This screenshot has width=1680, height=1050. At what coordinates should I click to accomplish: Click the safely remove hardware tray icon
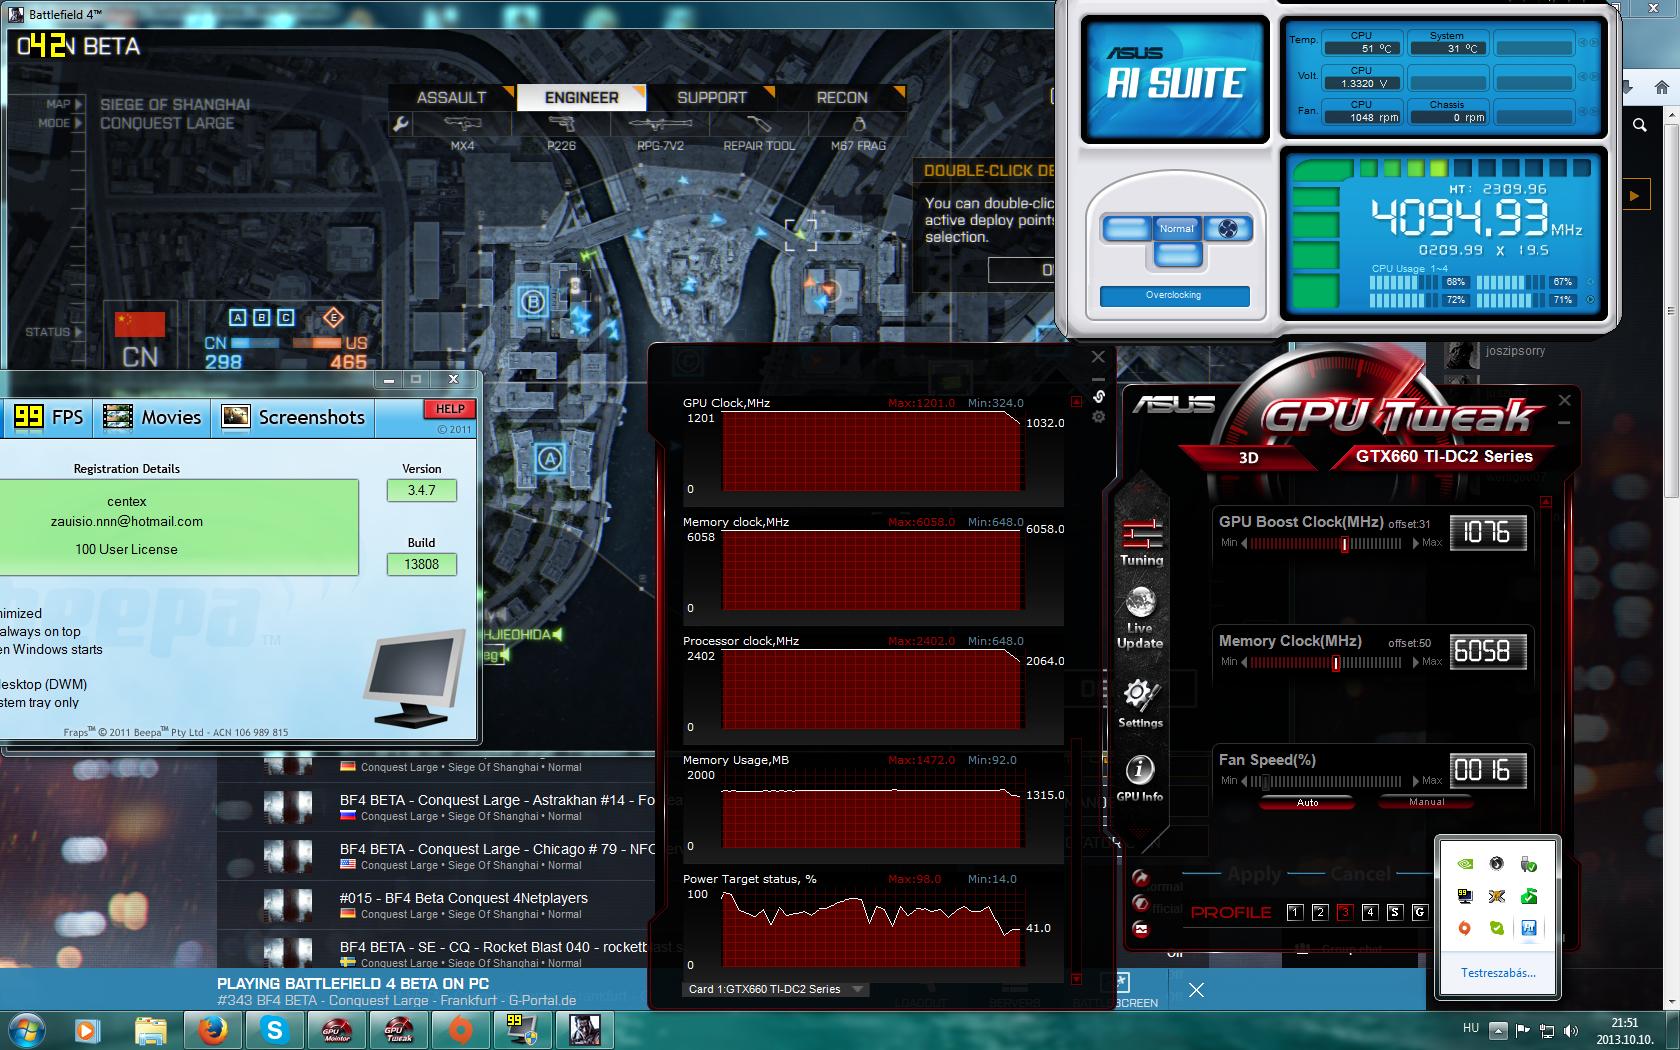click(1528, 864)
